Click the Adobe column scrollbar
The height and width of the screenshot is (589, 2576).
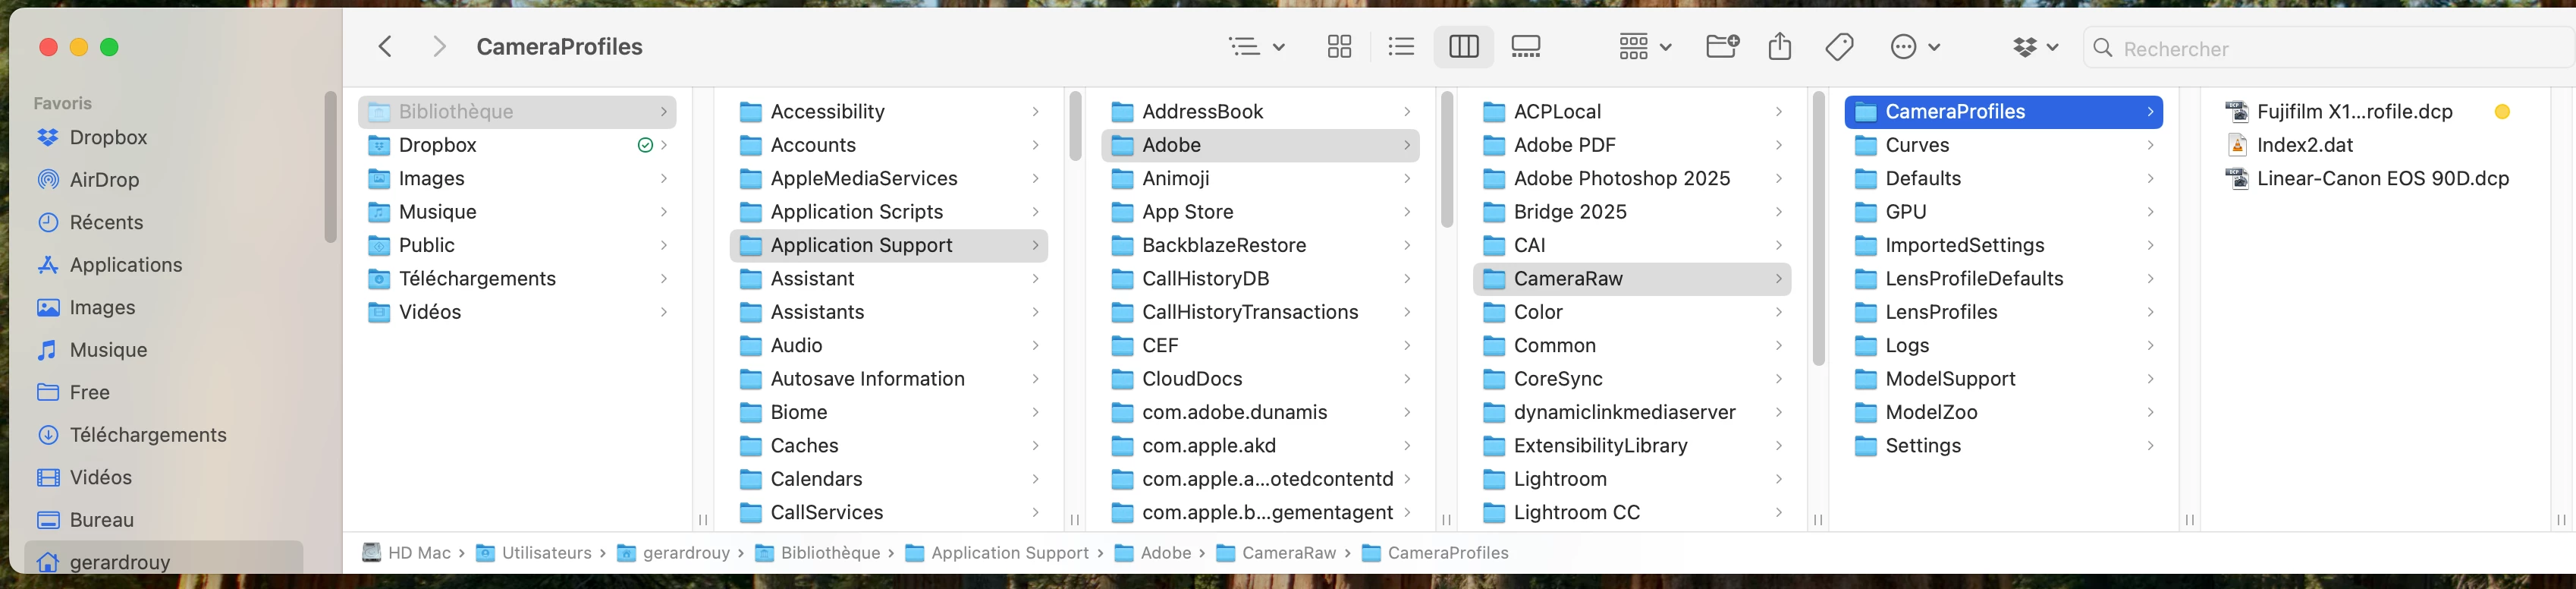tap(1446, 159)
